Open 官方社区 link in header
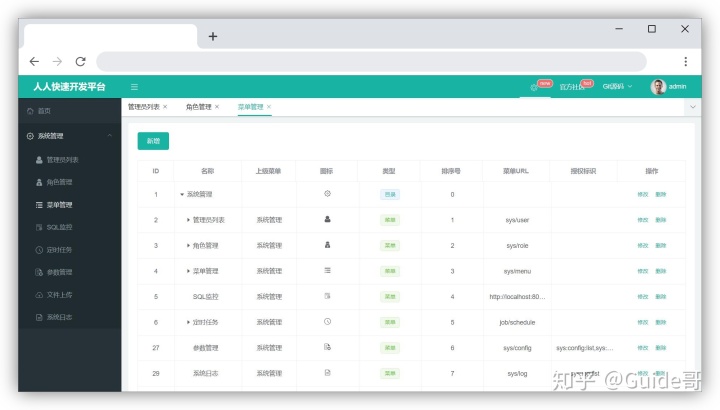 coord(572,87)
